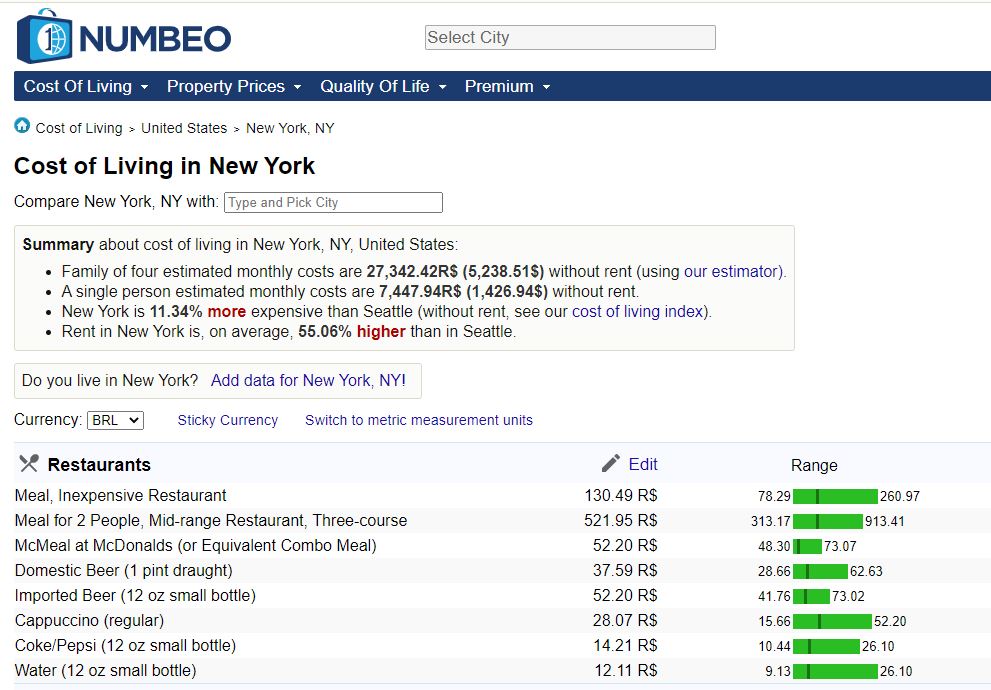The width and height of the screenshot is (991, 690).
Task: Expand the Property Prices menu
Action: click(234, 87)
